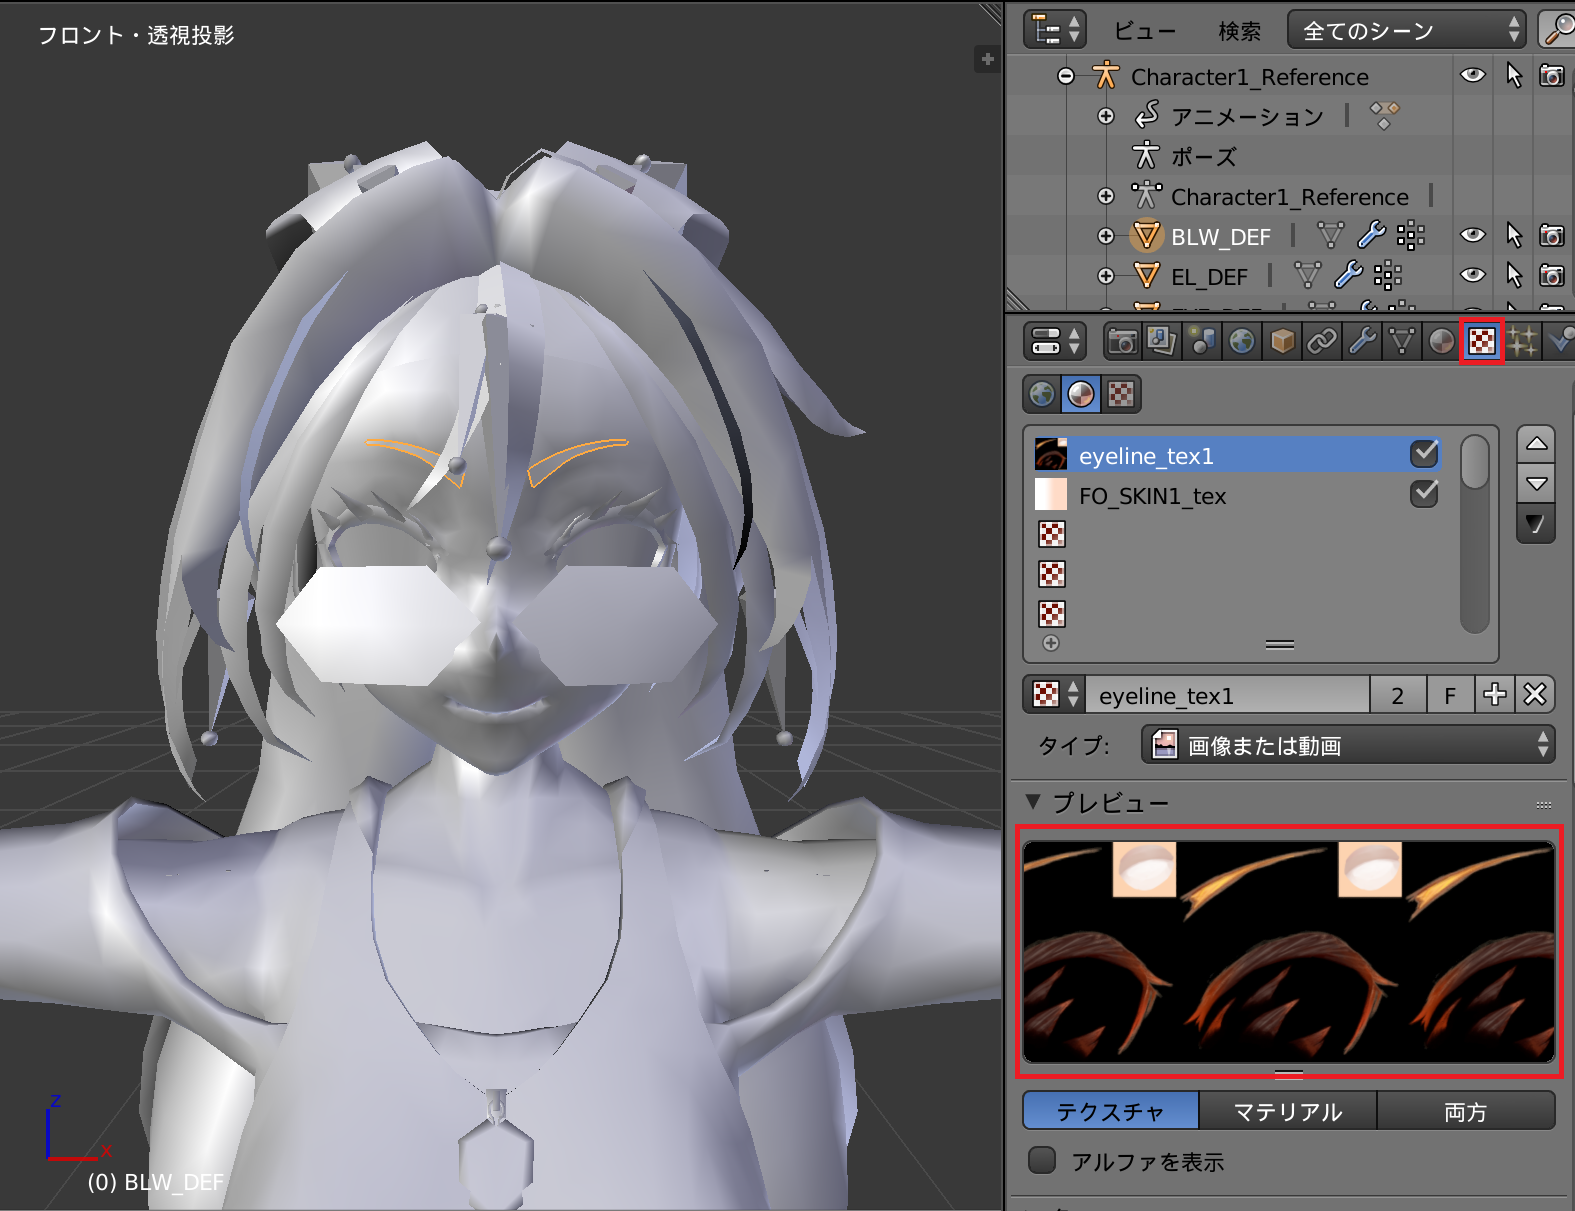Show material textures context button
The image size is (1575, 1211).
click(x=1081, y=394)
